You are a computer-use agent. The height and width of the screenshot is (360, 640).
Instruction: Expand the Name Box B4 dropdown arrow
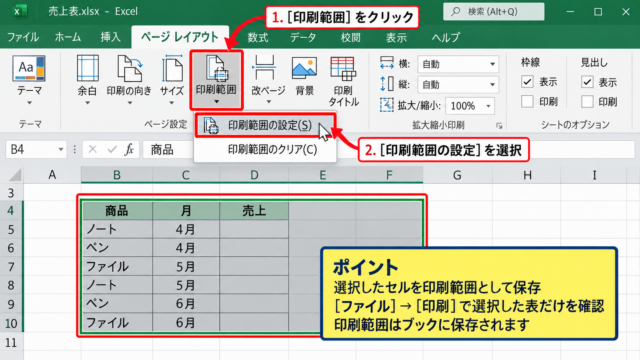60,150
